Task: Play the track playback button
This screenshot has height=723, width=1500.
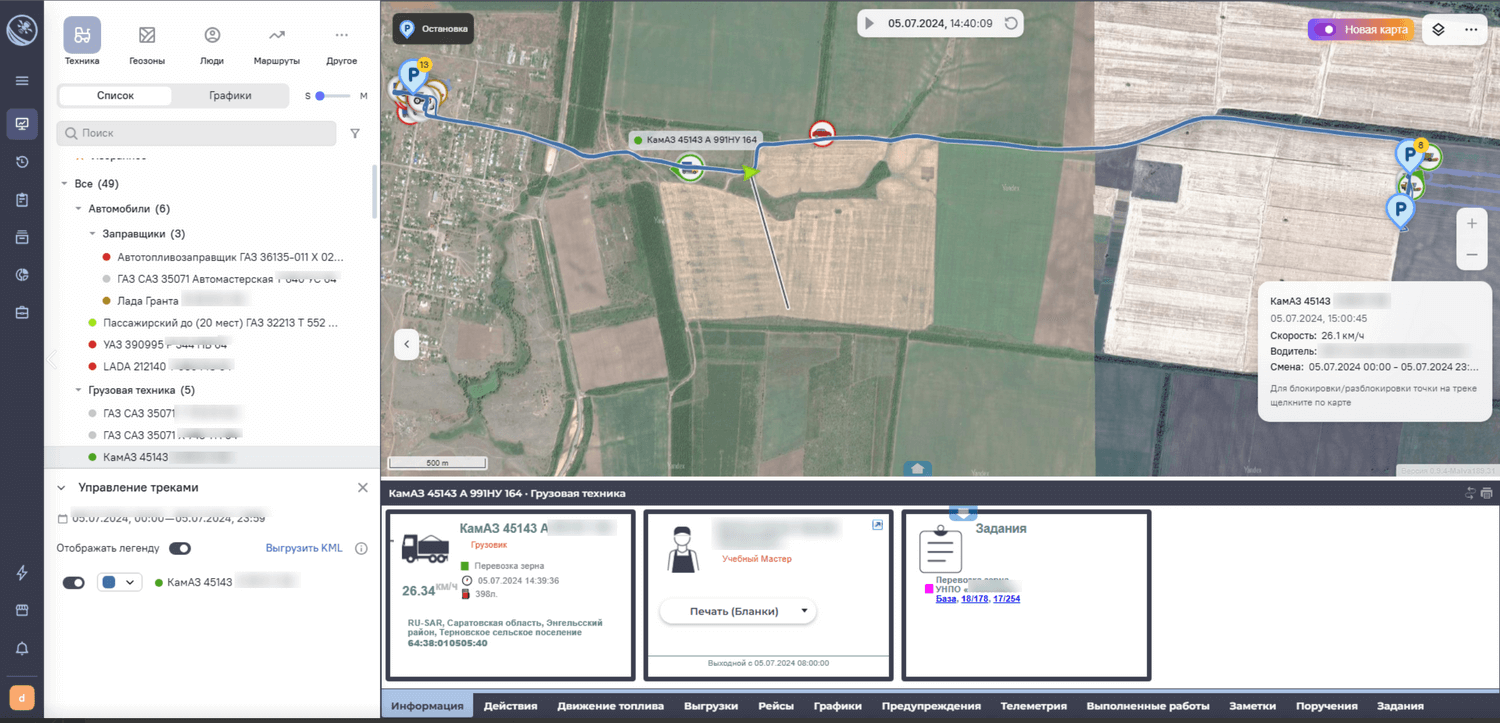Action: coord(870,23)
